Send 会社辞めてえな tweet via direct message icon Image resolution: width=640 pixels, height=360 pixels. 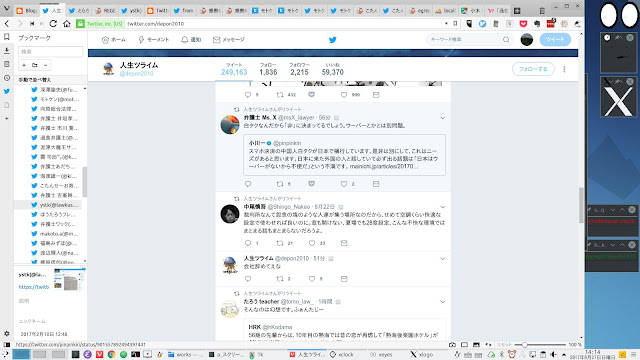pos(344,279)
